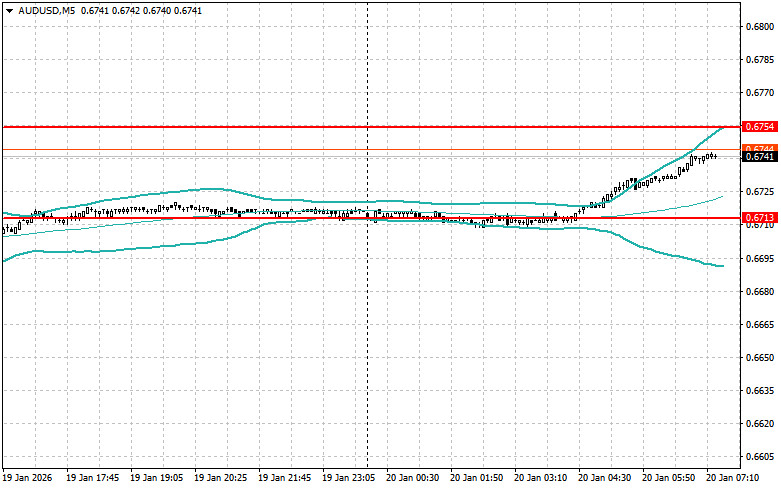Select the red 0.6754 price label

pos(759,126)
